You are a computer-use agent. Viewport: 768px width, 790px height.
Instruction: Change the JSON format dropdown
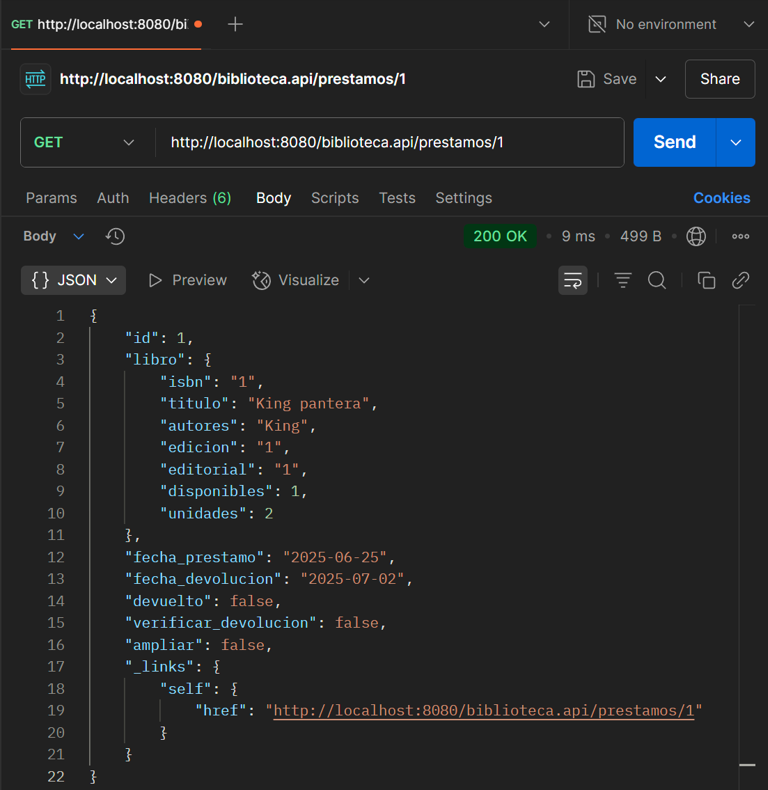pyautogui.click(x=74, y=280)
